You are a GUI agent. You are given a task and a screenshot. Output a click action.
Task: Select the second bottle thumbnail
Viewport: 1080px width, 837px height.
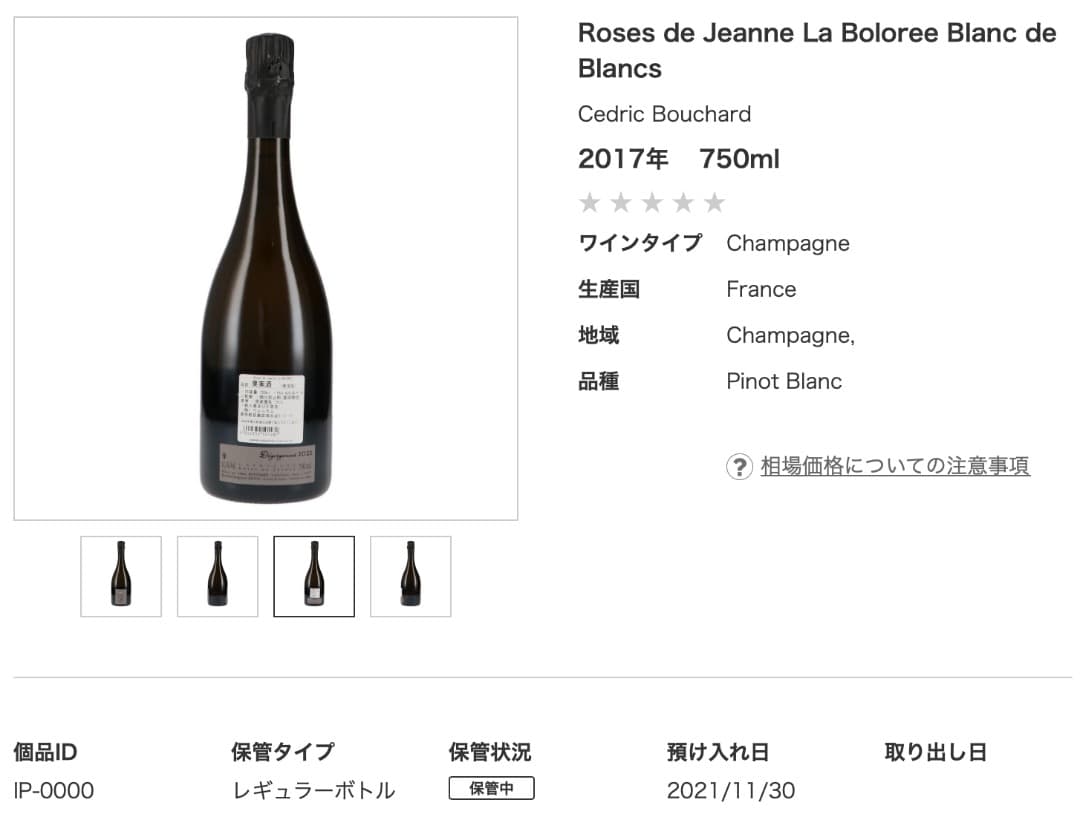(217, 576)
